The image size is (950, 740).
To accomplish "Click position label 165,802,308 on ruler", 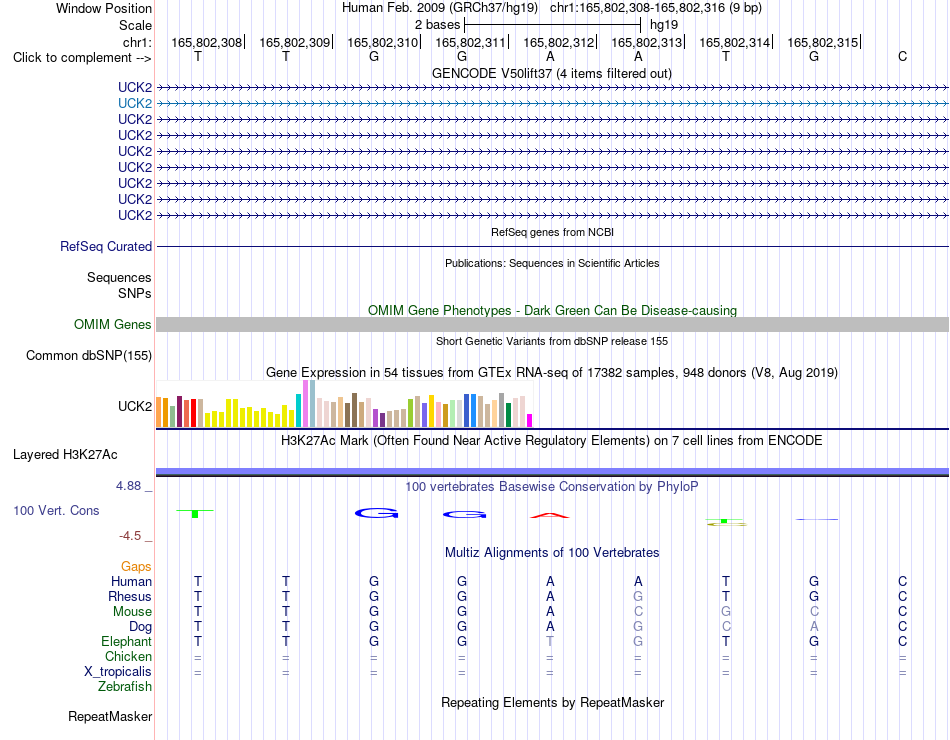I will tap(206, 42).
